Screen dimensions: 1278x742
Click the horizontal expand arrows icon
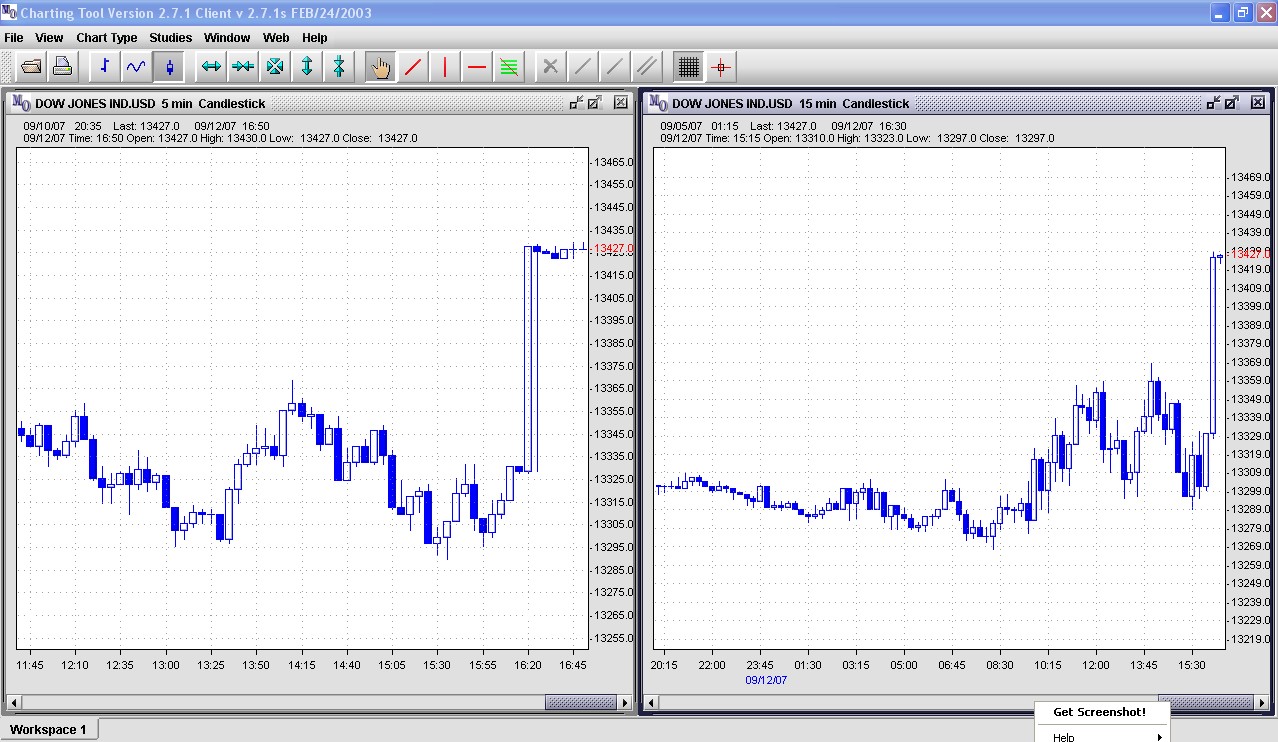point(211,67)
